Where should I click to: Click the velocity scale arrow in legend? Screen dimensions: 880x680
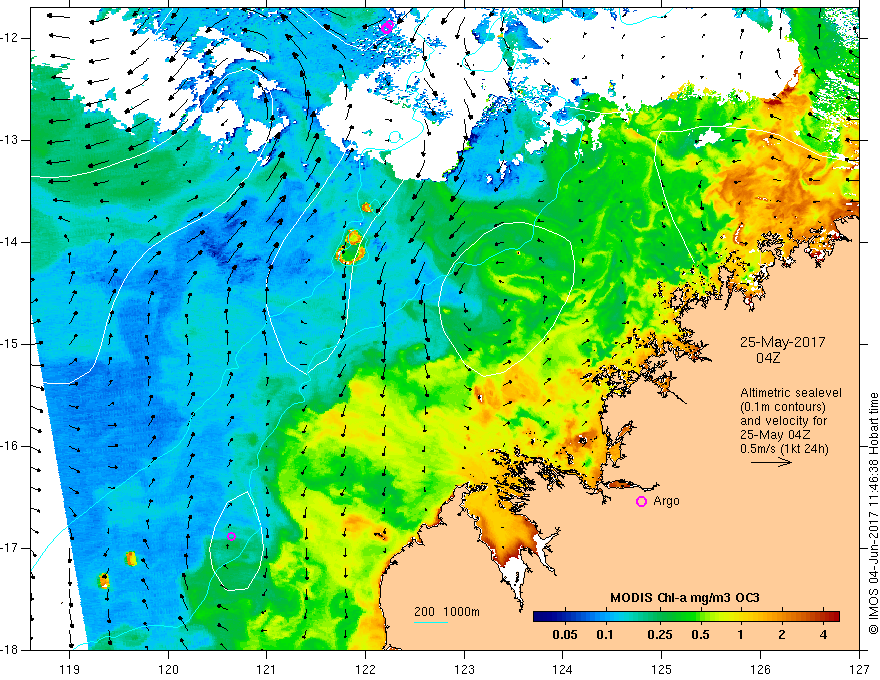pyautogui.click(x=771, y=462)
